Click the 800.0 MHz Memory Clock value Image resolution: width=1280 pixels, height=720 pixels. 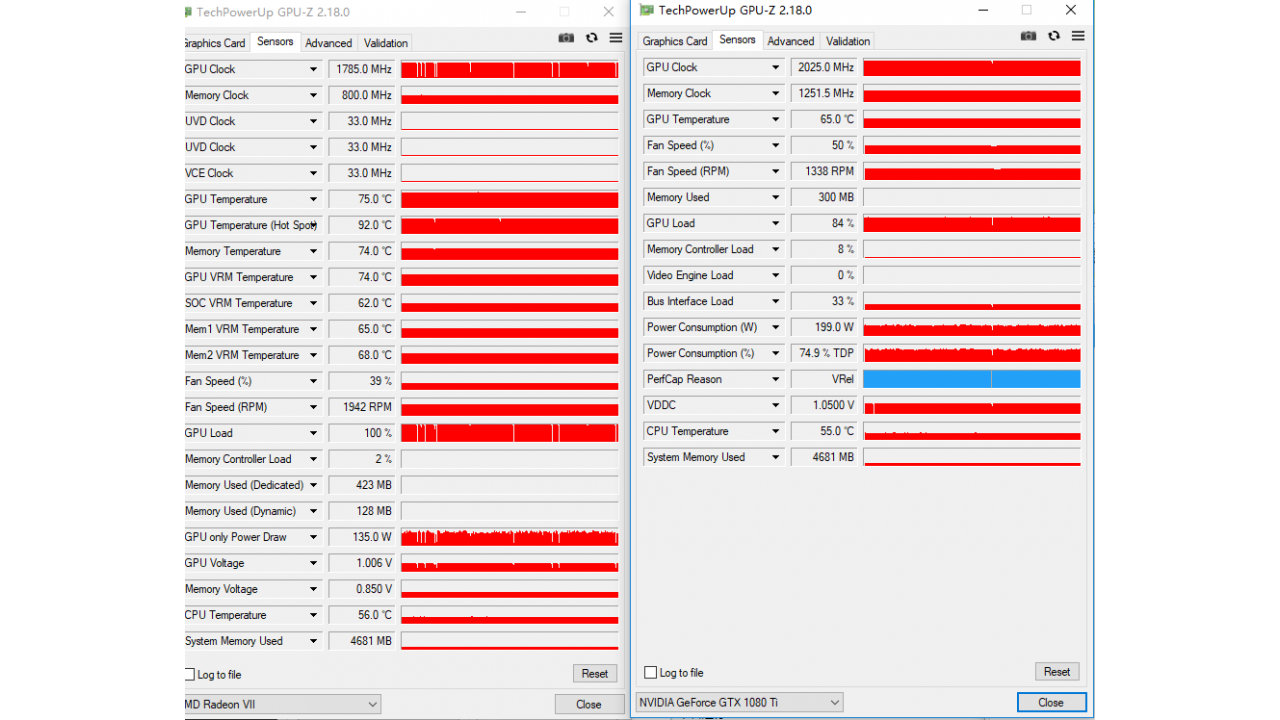(361, 95)
